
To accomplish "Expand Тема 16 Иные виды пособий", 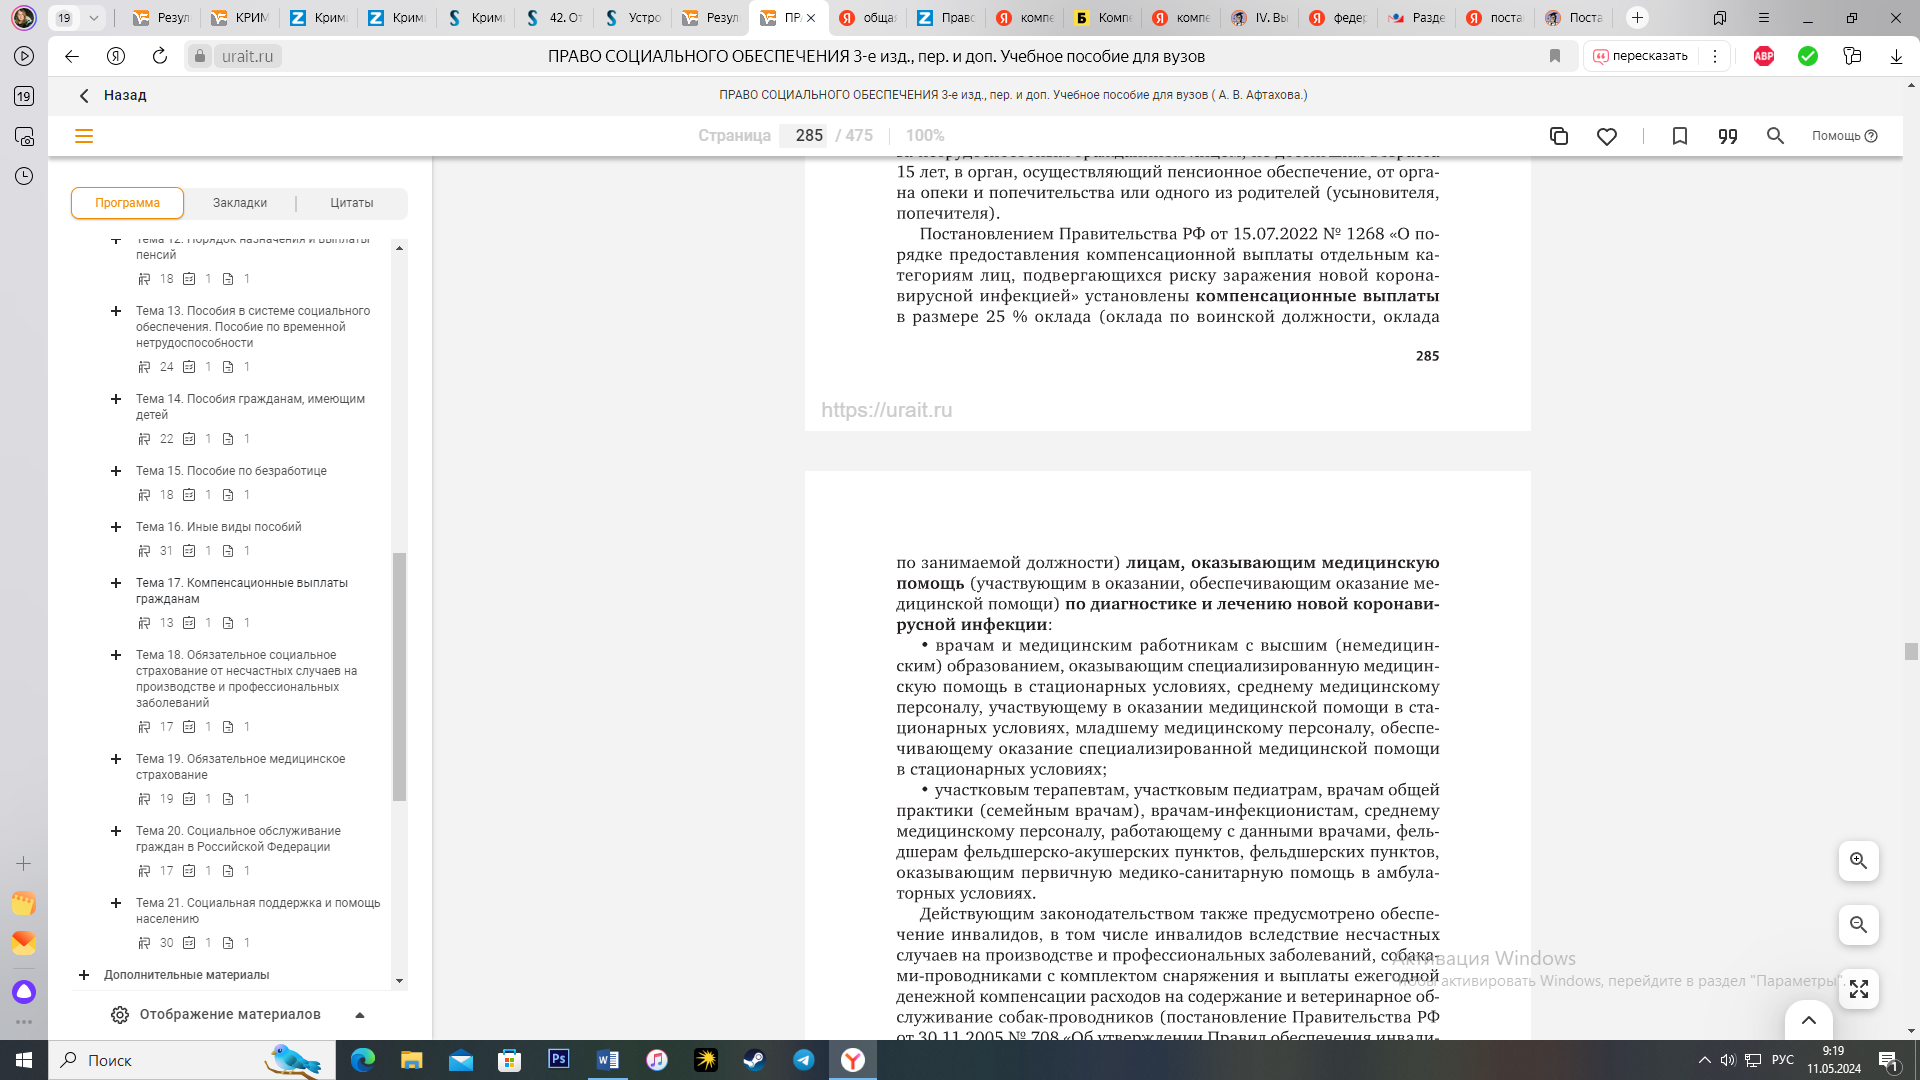I will coord(116,527).
